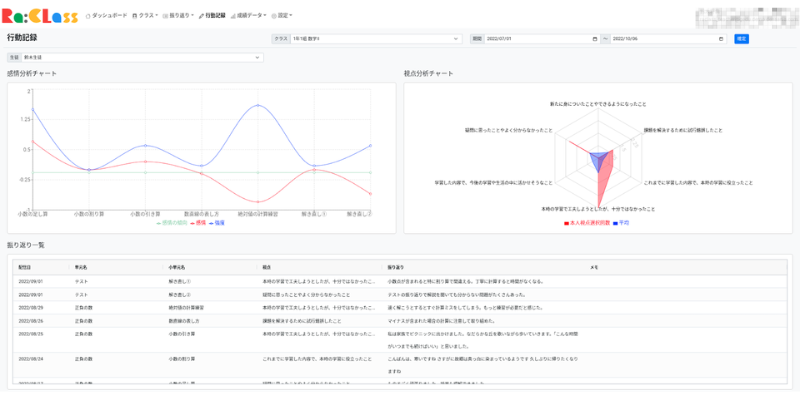800x400 pixels.
Task: Click the Re:CLass logo
Action: click(40, 16)
